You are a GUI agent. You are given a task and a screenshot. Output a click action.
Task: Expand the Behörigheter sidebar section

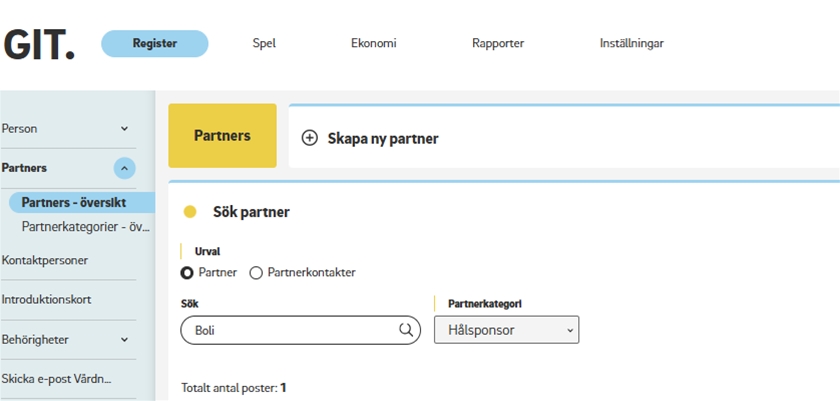coord(124,340)
